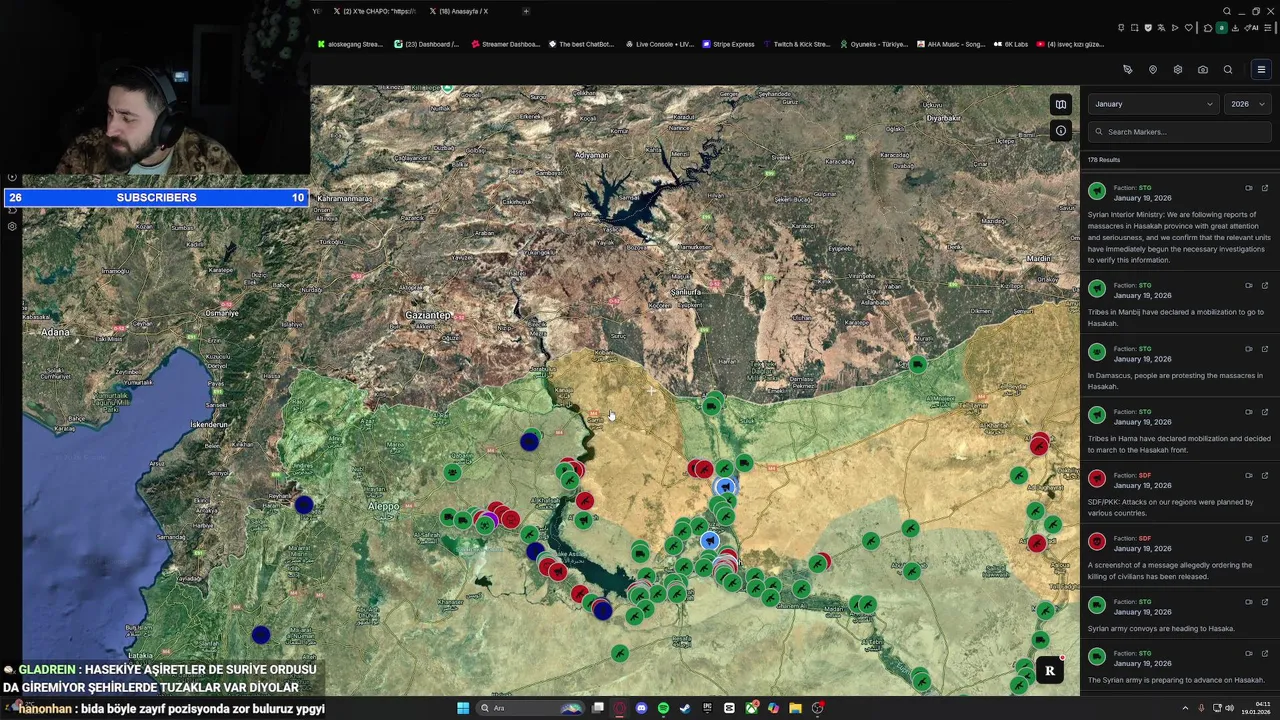
Task: Open the '6K Labs' bookmark
Action: 1011,44
